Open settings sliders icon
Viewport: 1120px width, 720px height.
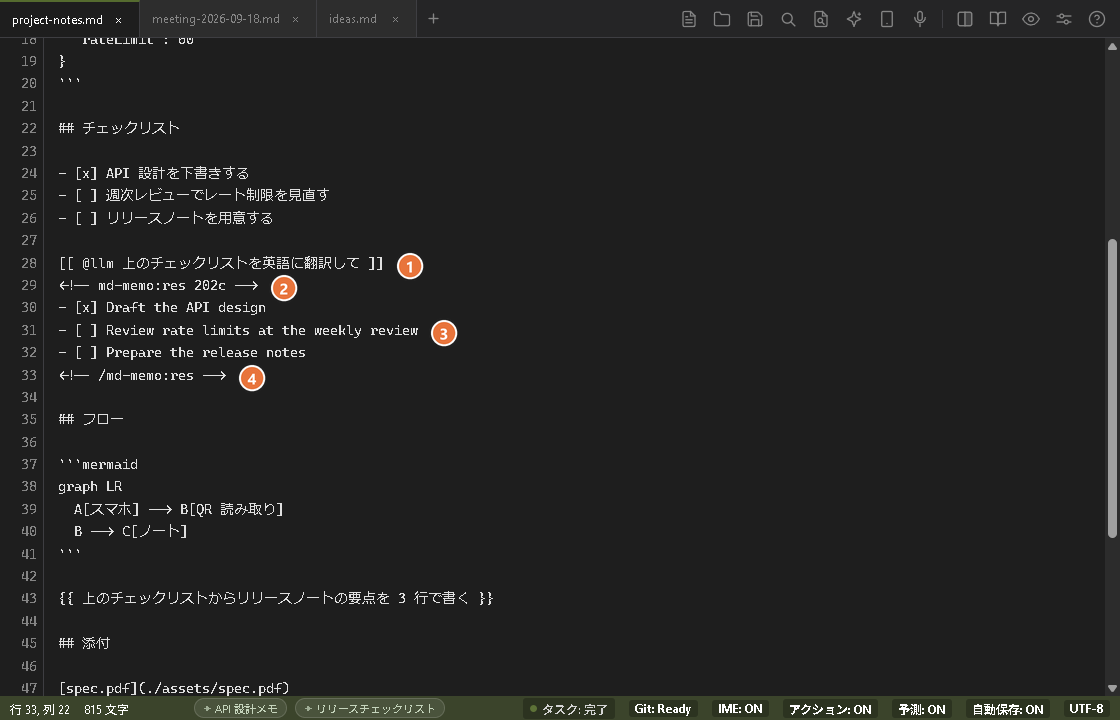coord(1064,19)
